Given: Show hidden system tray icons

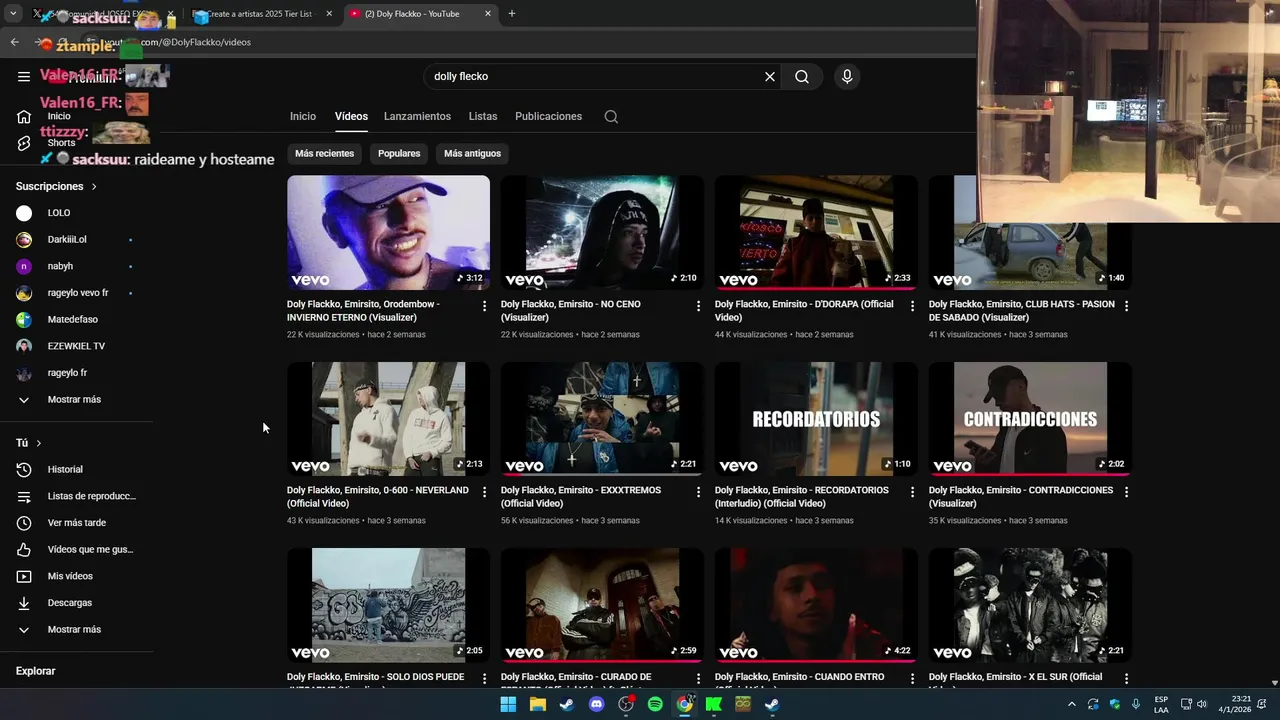Looking at the screenshot, I should tap(1072, 704).
